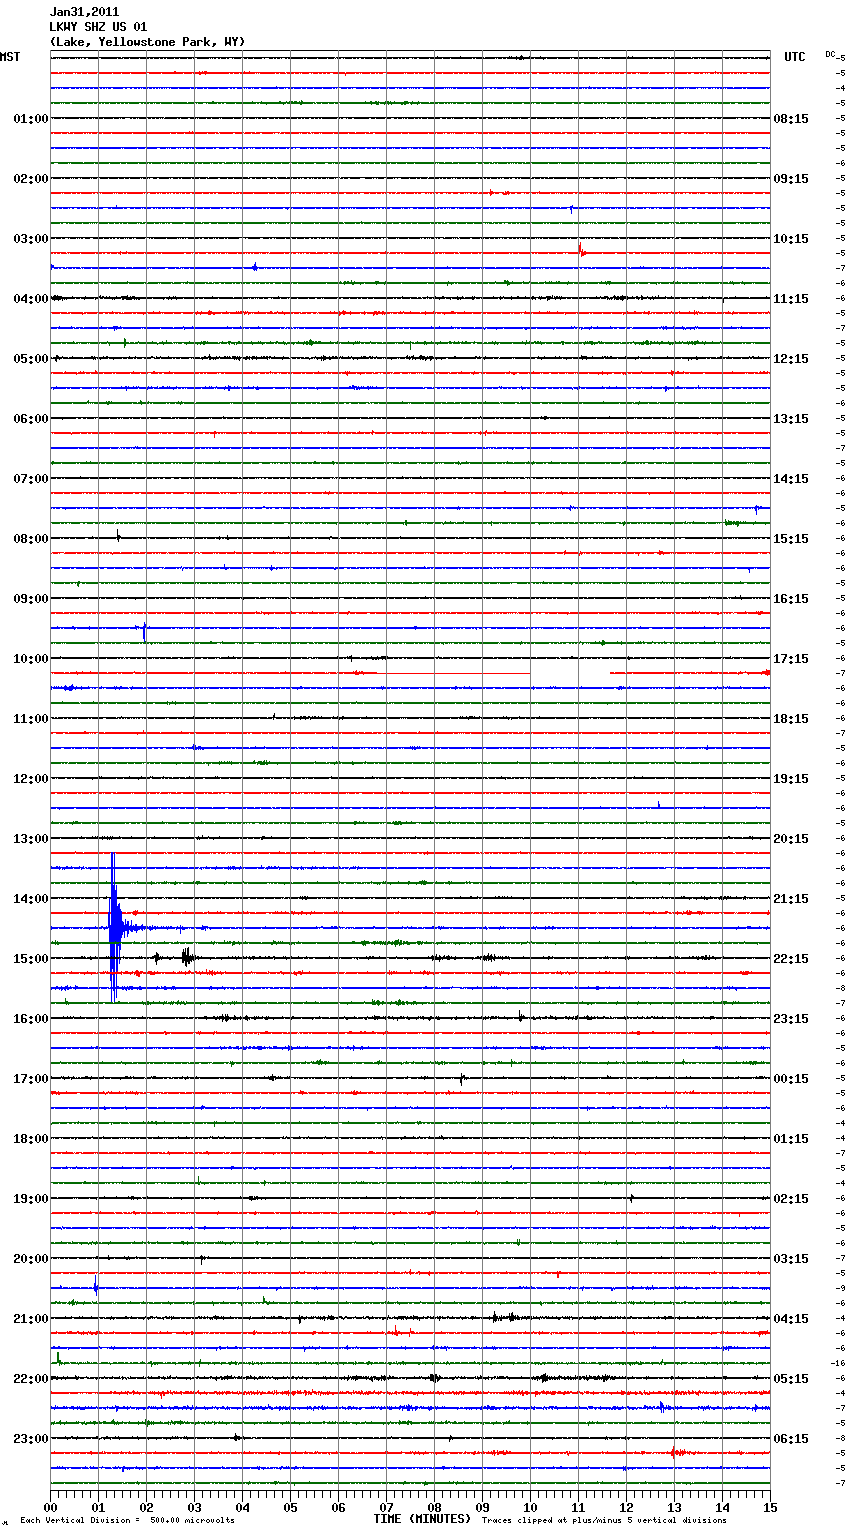Click the TIME (MINUTES) axis title
This screenshot has width=850, height=1534.
pyautogui.click(x=422, y=1519)
